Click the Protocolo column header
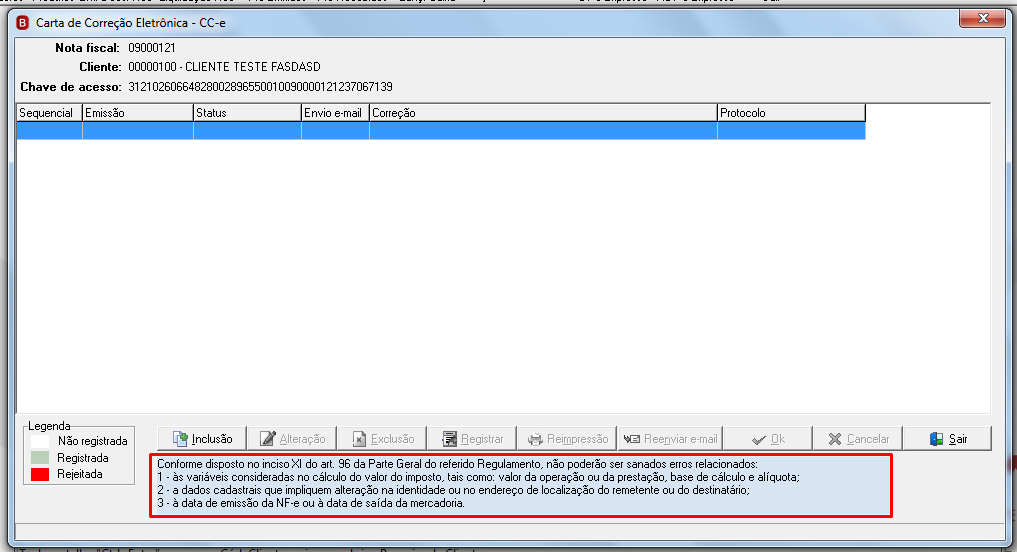Screen dimensions: 1017x552 click(791, 113)
